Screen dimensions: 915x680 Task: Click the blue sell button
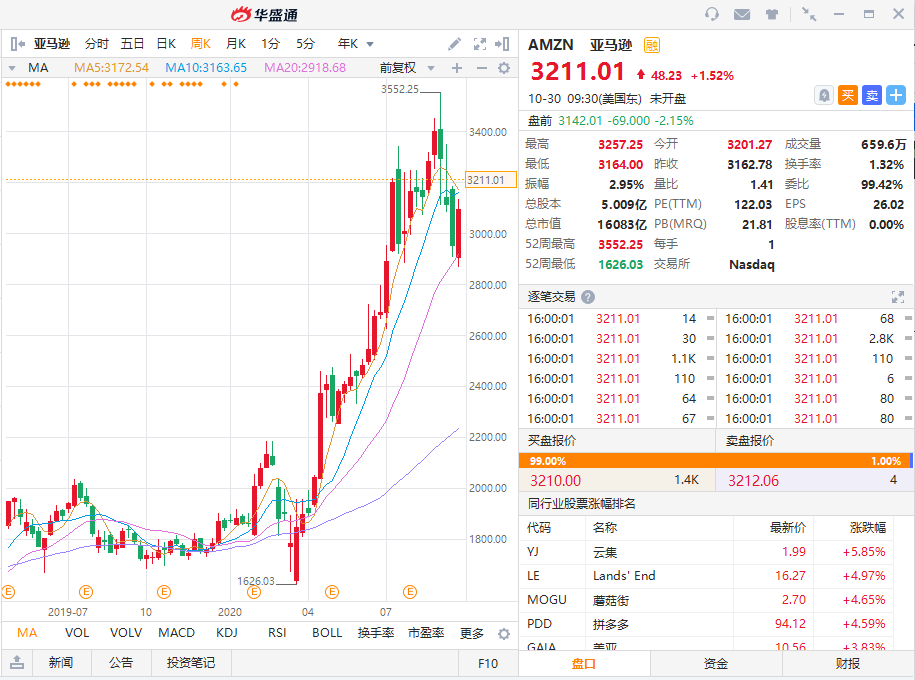[x=872, y=95]
